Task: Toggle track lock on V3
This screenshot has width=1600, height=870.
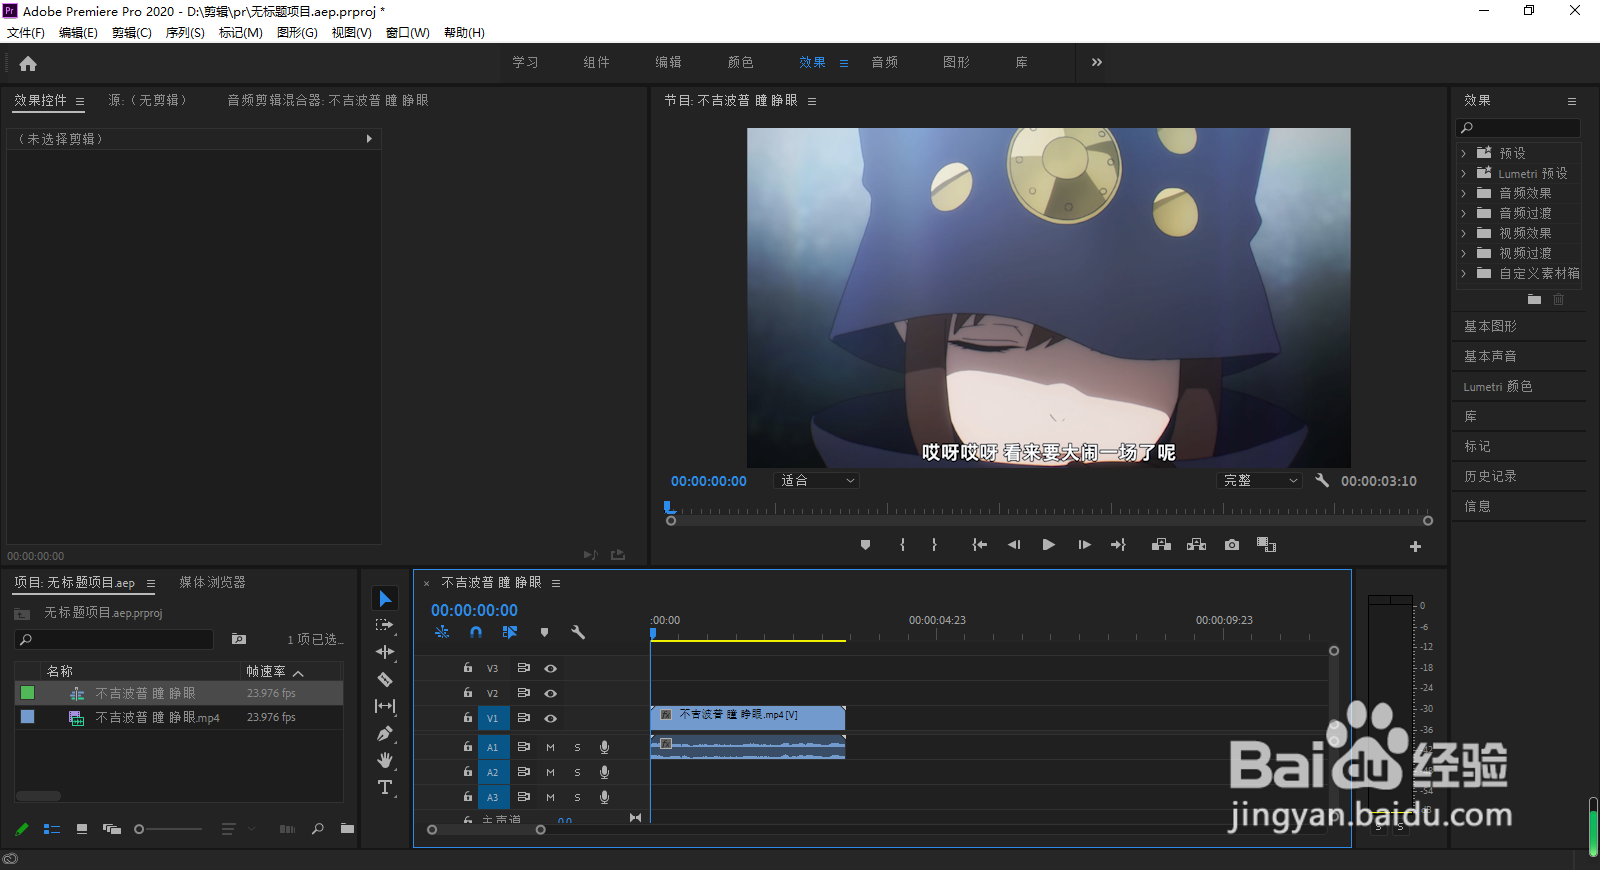Action: (467, 667)
